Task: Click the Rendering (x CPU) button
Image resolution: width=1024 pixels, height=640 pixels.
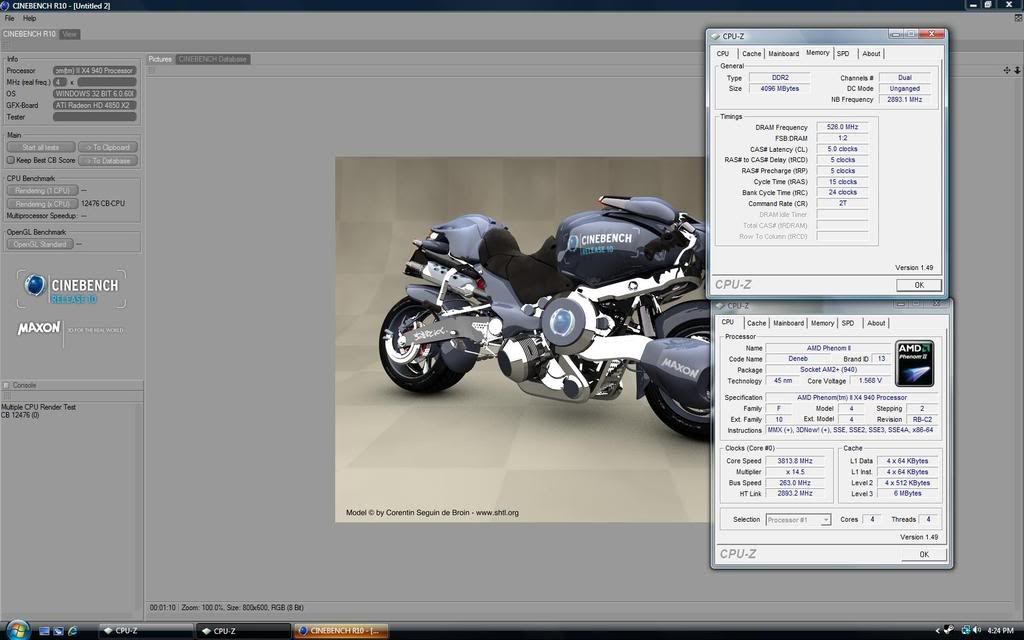Action: click(42, 204)
